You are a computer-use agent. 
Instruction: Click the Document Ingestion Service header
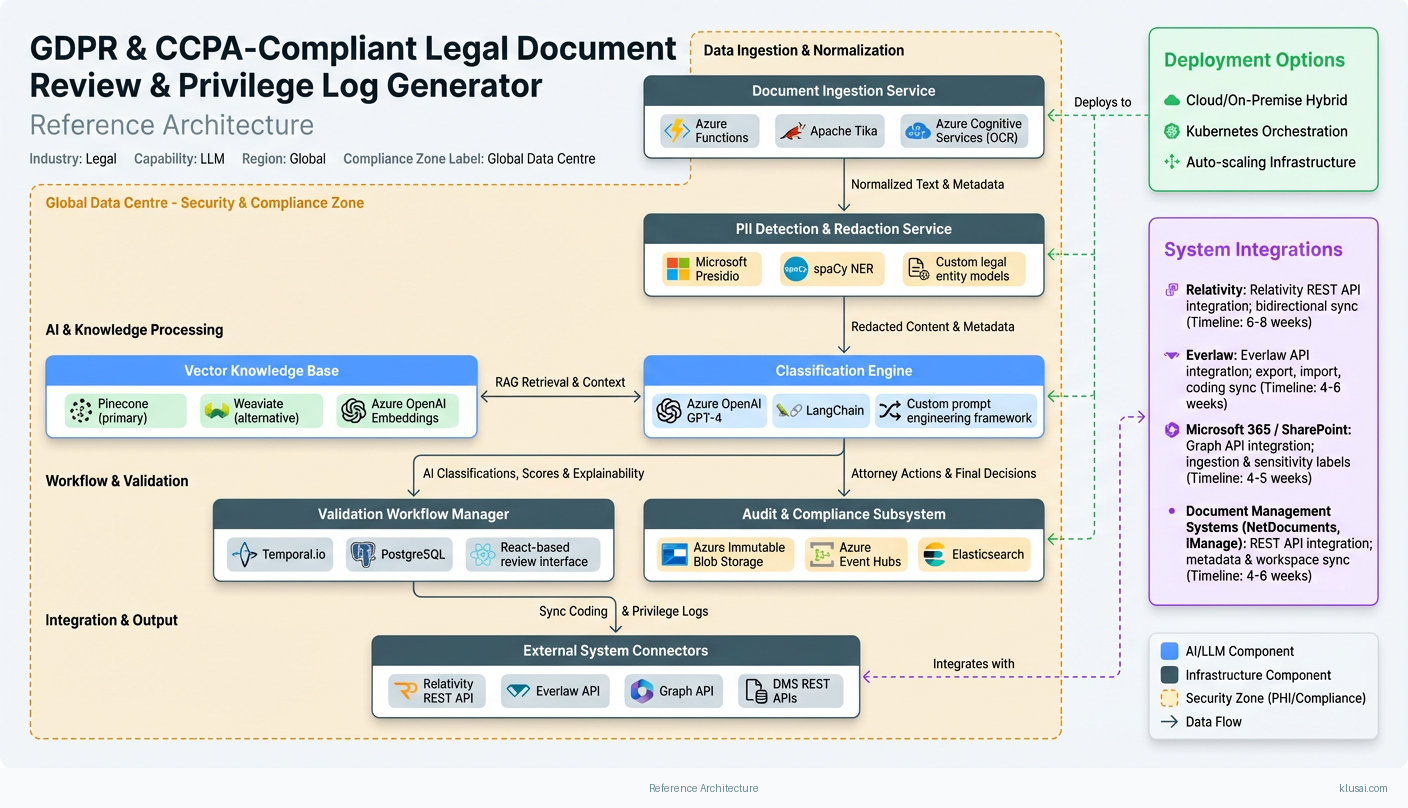coord(843,91)
